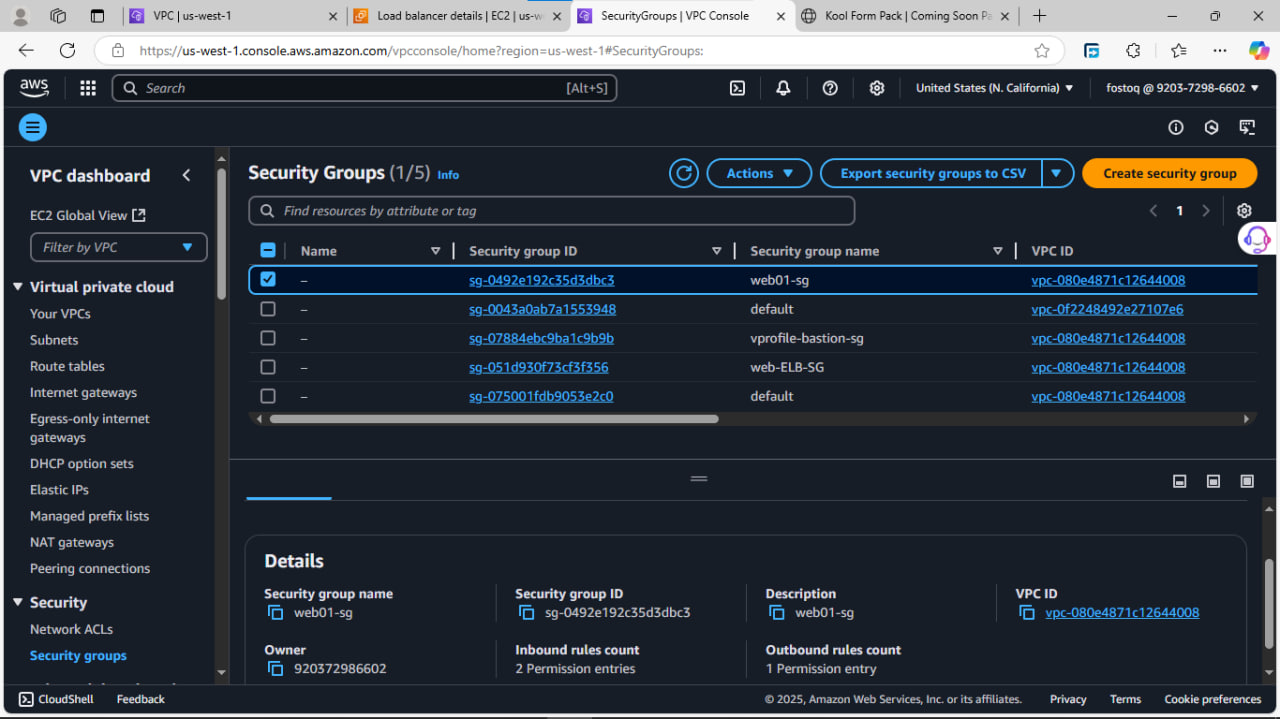Focus the AWS top Search box
This screenshot has width=1280, height=719.
365,88
